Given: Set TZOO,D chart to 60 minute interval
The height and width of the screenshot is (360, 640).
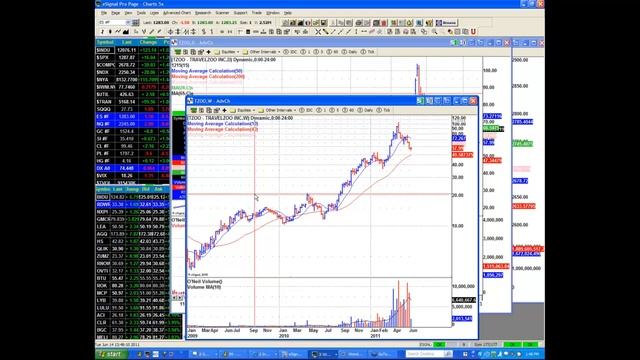Looking at the screenshot, I should (x=333, y=52).
